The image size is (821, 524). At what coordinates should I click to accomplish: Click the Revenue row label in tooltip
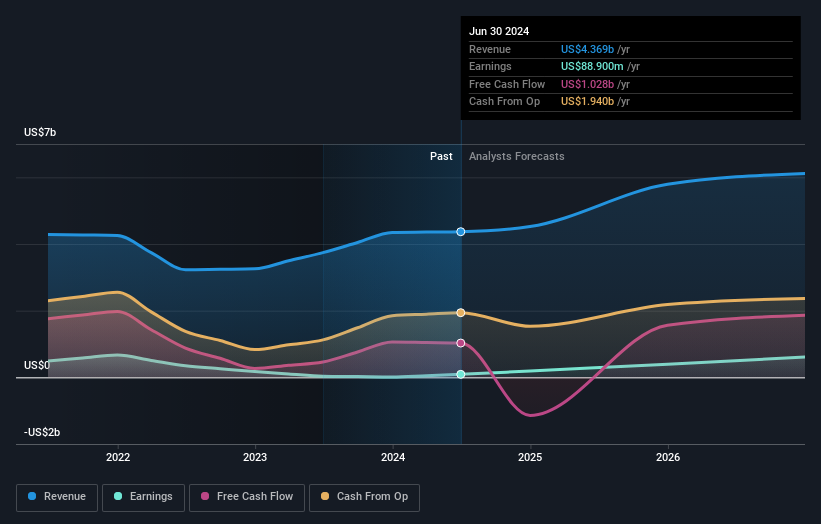tap(490, 49)
